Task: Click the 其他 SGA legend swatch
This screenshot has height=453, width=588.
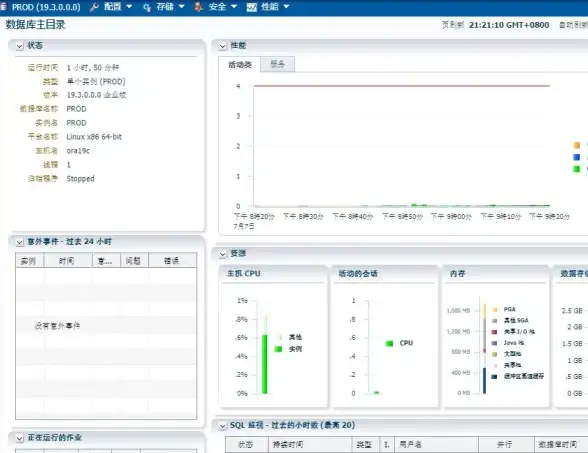Action: tap(495, 321)
